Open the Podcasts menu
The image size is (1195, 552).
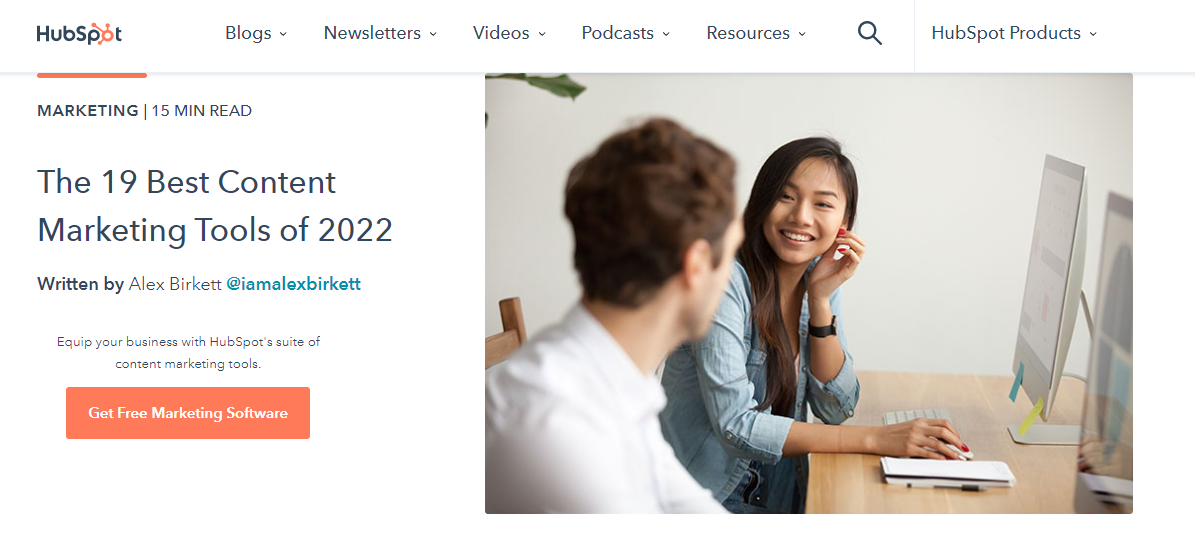[626, 33]
